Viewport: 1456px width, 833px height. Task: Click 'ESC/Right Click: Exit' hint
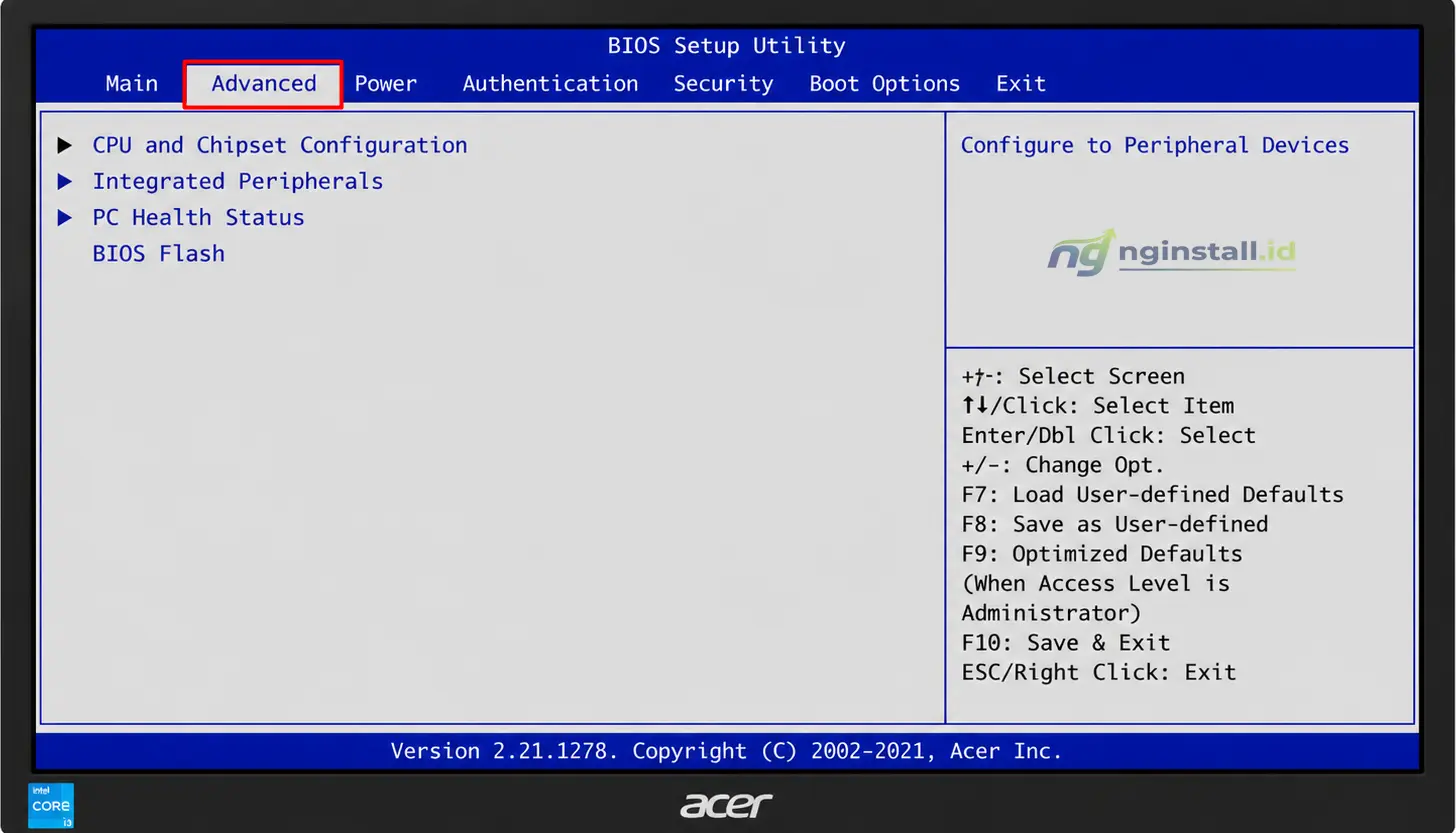(x=1099, y=672)
